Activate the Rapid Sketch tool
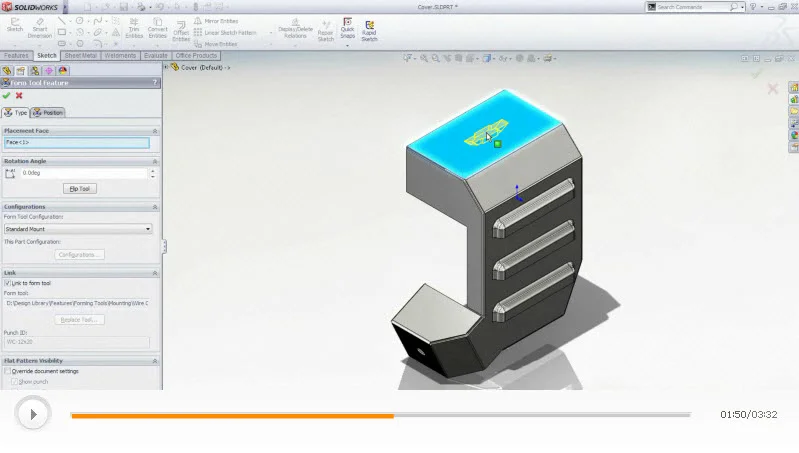799x453 pixels. pyautogui.click(x=369, y=31)
